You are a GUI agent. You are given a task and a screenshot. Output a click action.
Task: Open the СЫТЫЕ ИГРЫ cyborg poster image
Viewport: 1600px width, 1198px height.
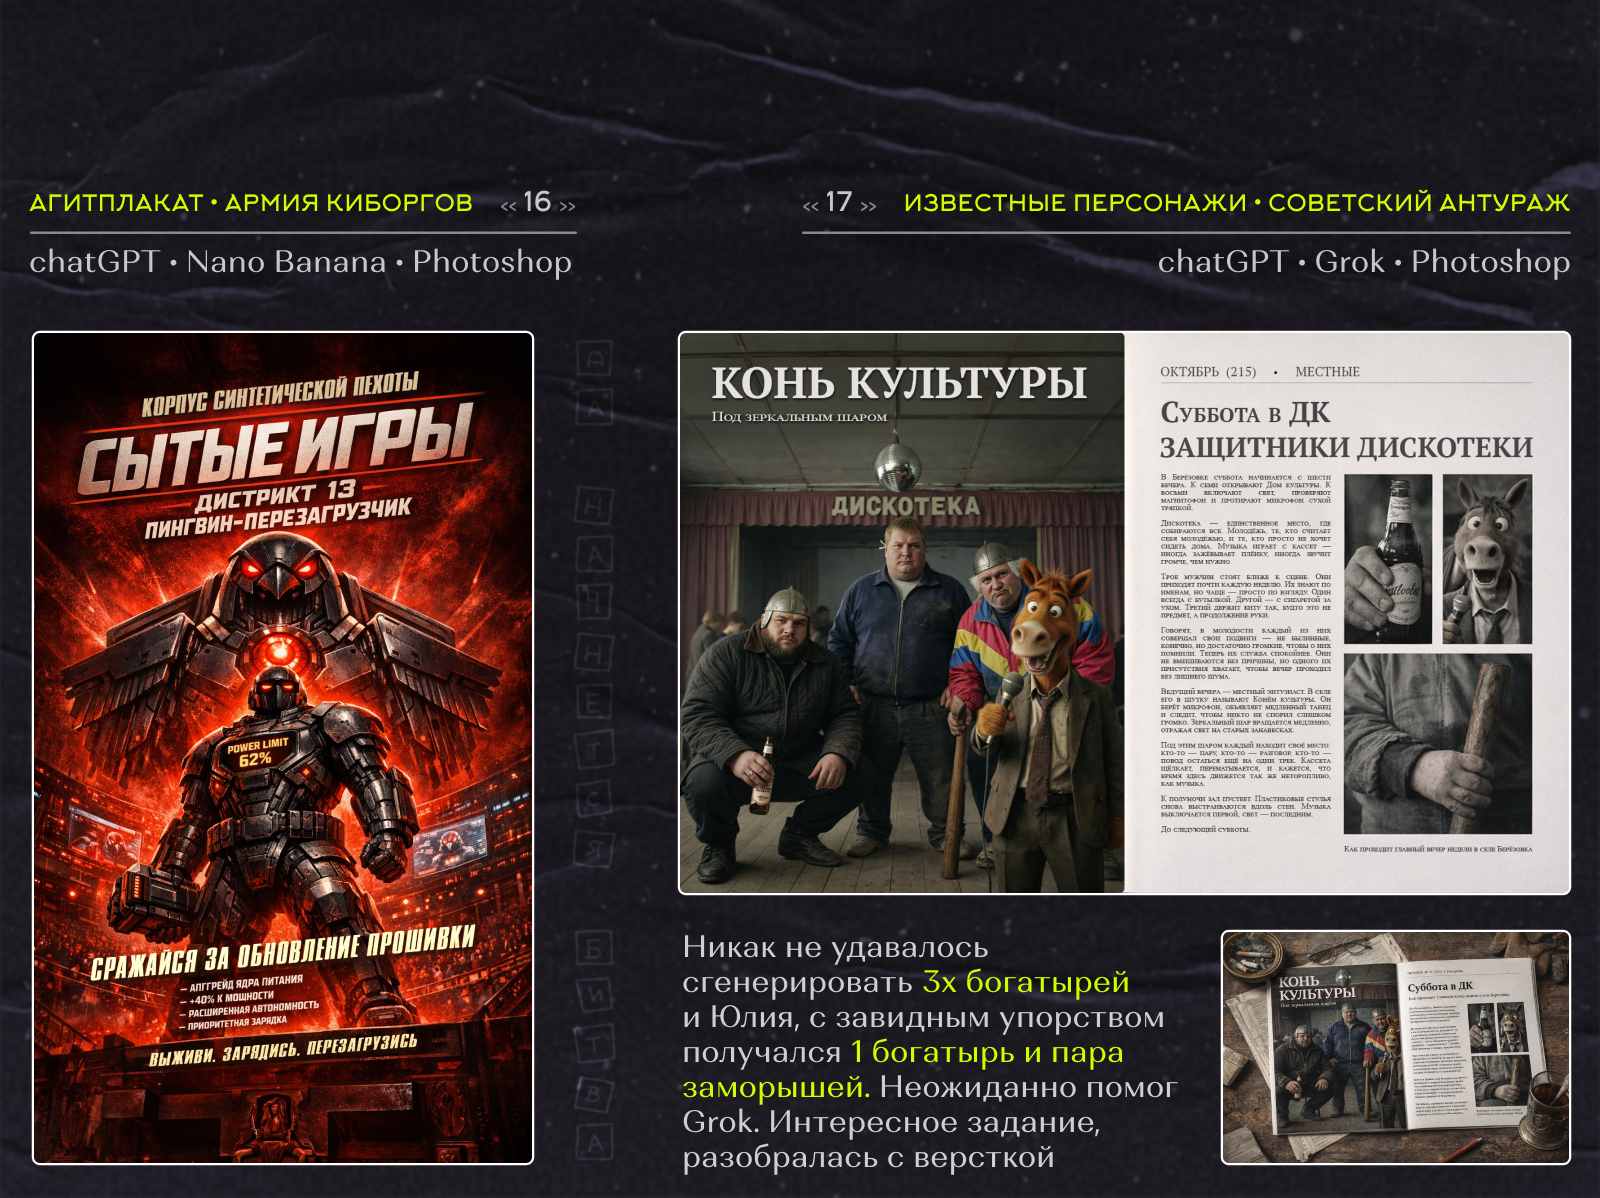click(x=283, y=748)
